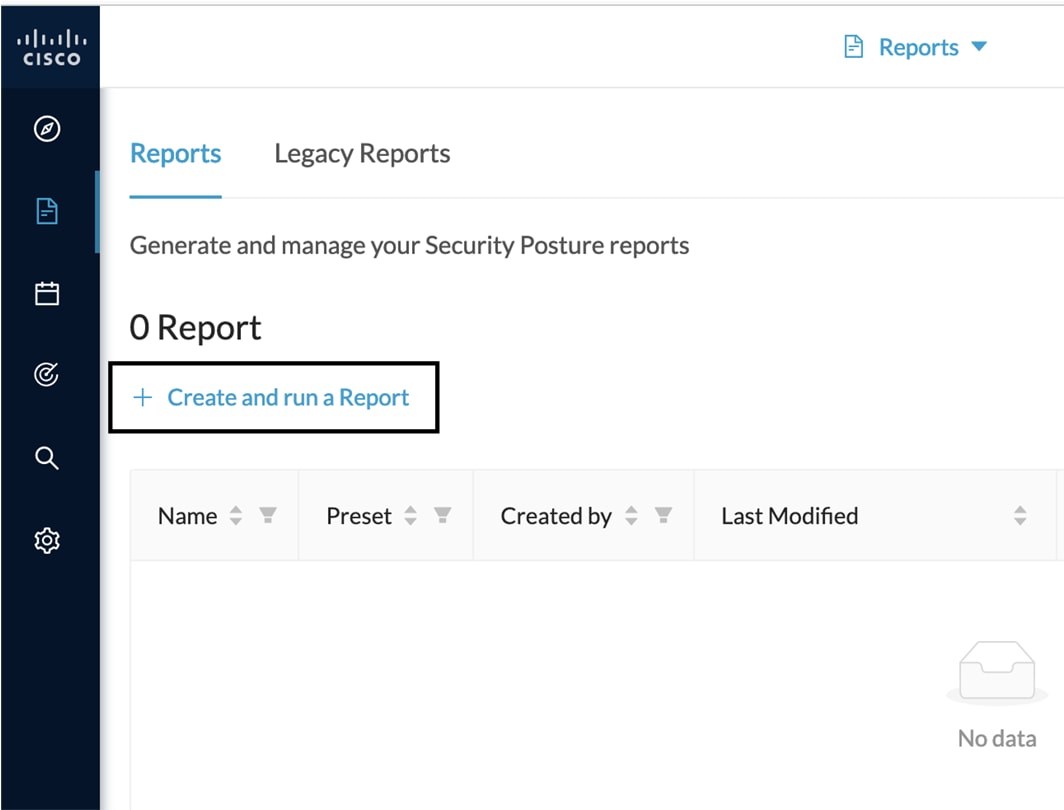Image resolution: width=1064 pixels, height=810 pixels.
Task: Click Create and run a Report
Action: (x=288, y=397)
